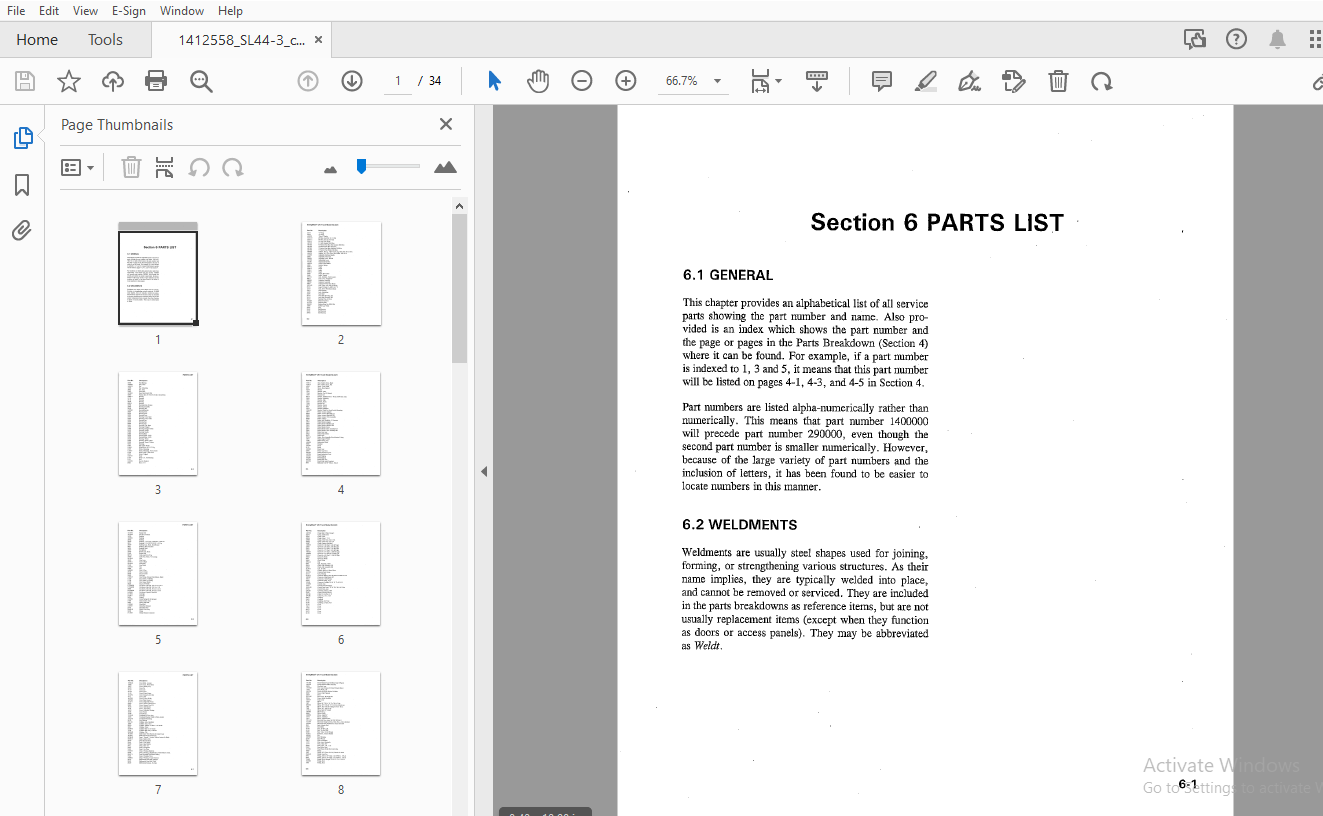Close the 1412558_SL44-3 document tab

point(318,40)
